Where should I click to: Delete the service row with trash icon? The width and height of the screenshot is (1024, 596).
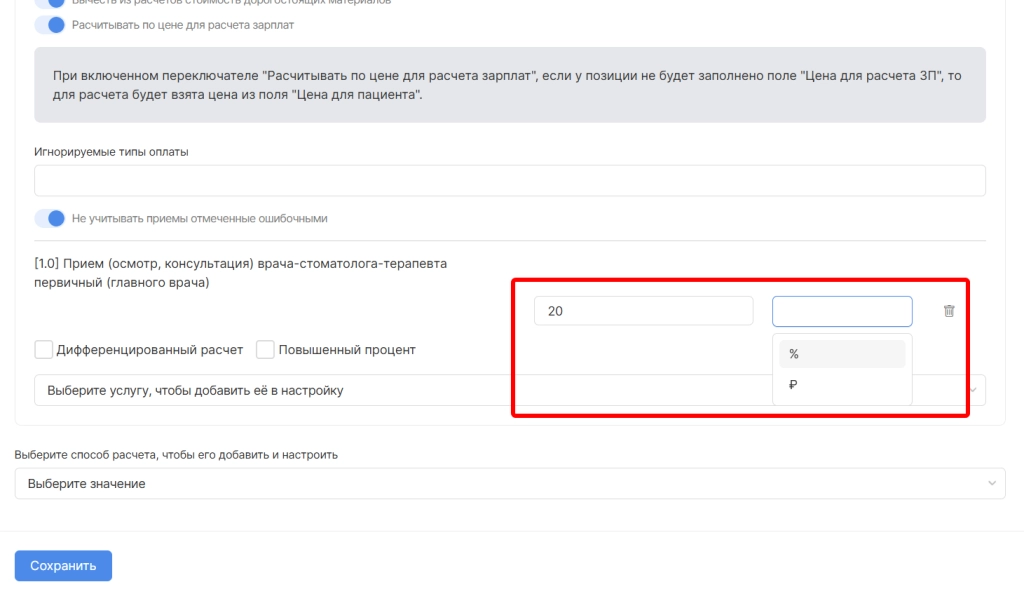(949, 311)
